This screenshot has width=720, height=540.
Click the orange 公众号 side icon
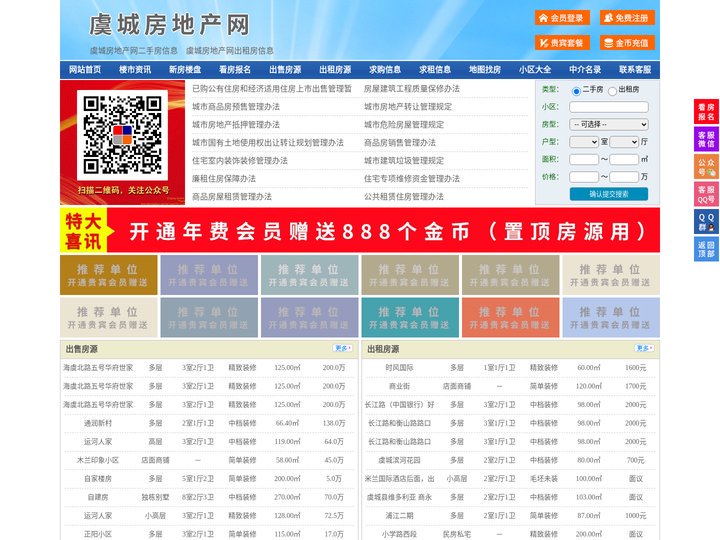point(706,167)
